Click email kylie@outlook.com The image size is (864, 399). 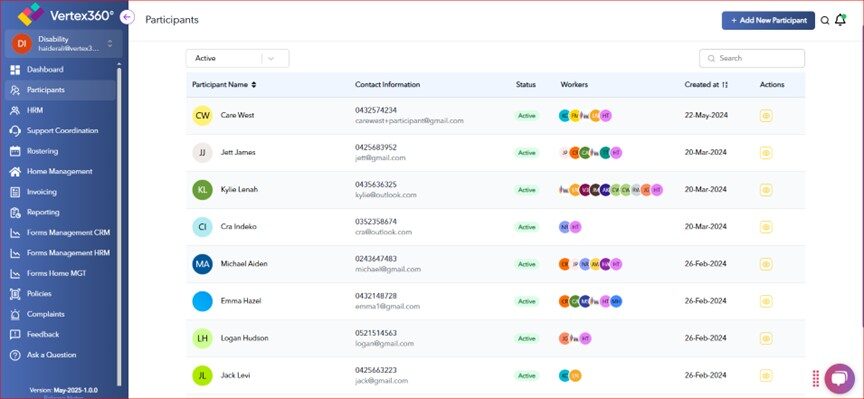point(386,195)
